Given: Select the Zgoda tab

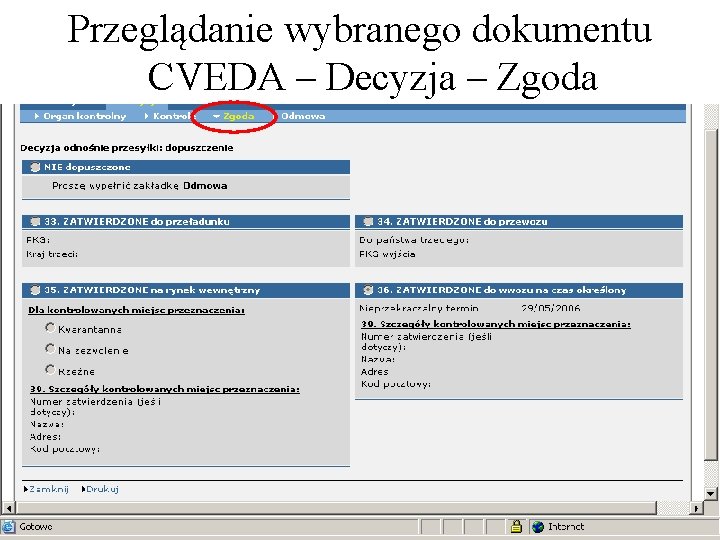Looking at the screenshot, I should tap(234, 116).
